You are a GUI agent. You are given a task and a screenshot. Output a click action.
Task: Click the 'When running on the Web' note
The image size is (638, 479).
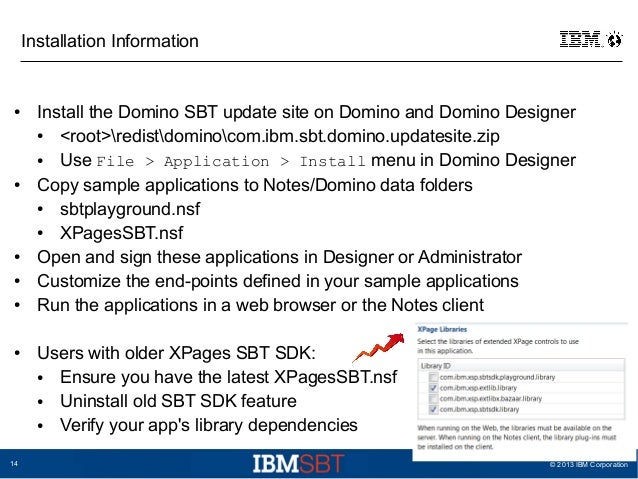click(517, 437)
